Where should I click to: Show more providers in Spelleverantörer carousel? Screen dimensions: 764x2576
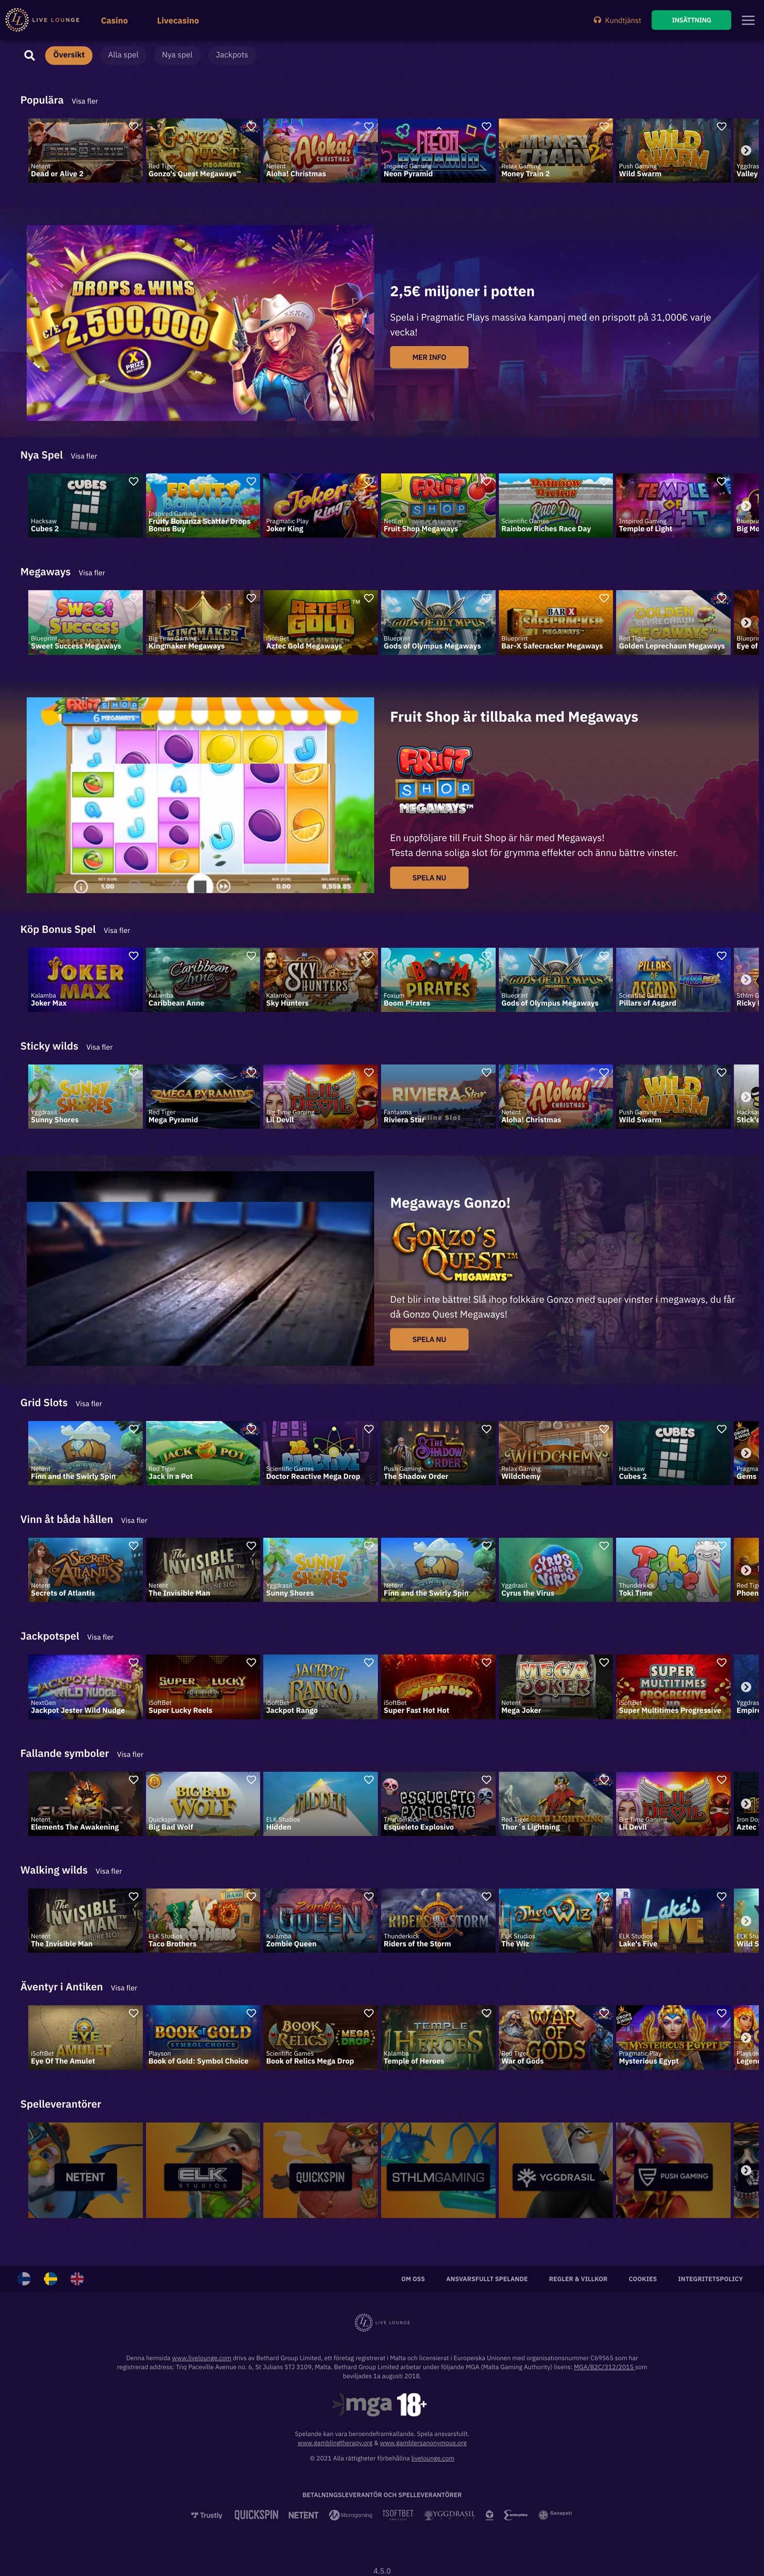746,2170
